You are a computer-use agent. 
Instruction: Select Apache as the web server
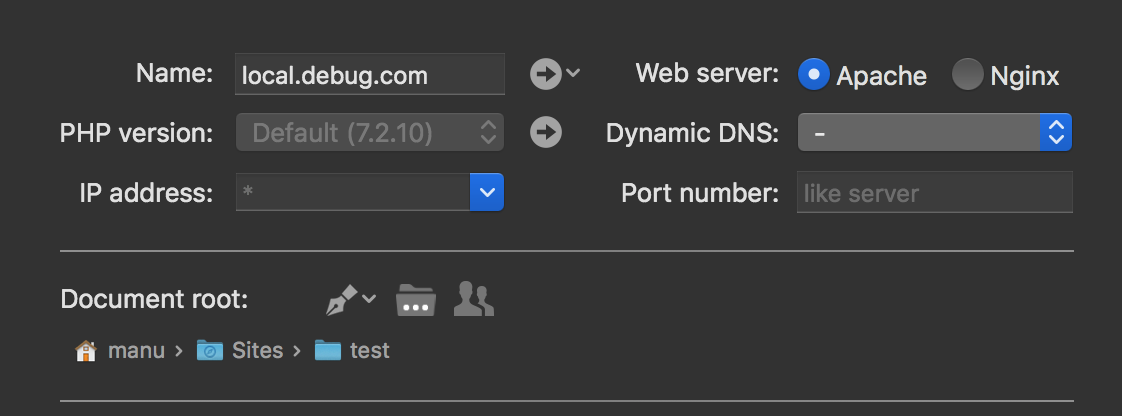click(x=814, y=75)
